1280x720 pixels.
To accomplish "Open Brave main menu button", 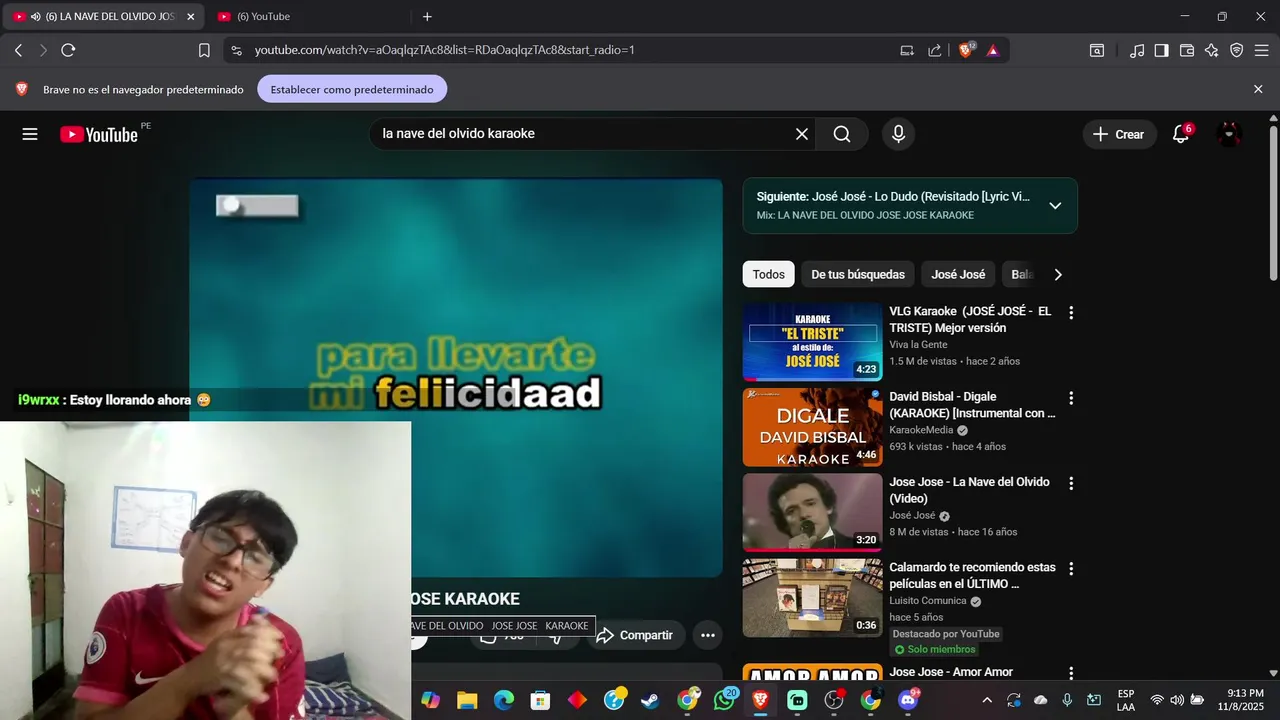I will point(1261,50).
